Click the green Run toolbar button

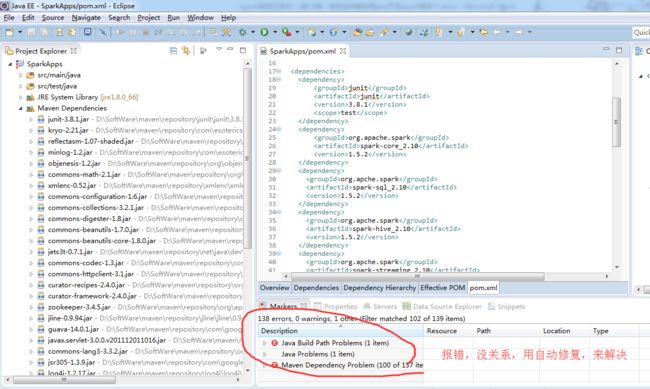[x=264, y=32]
